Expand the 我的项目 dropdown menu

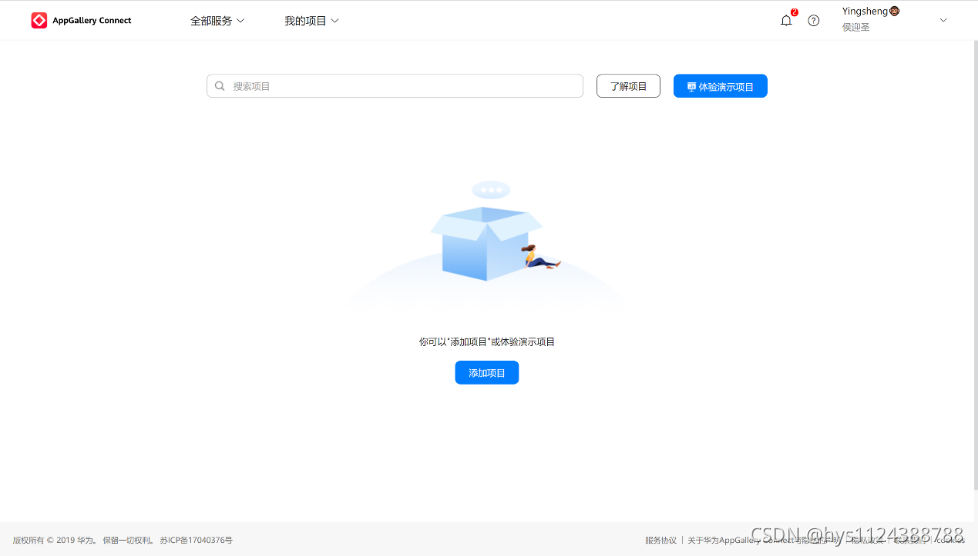[x=311, y=21]
